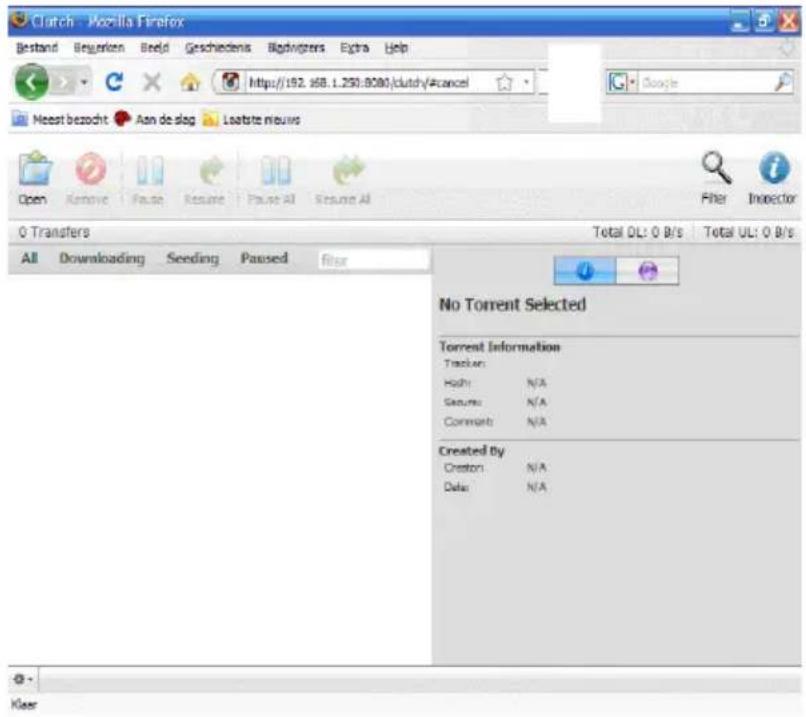
Task: Click the Firefox forward arrow
Action: [64, 82]
